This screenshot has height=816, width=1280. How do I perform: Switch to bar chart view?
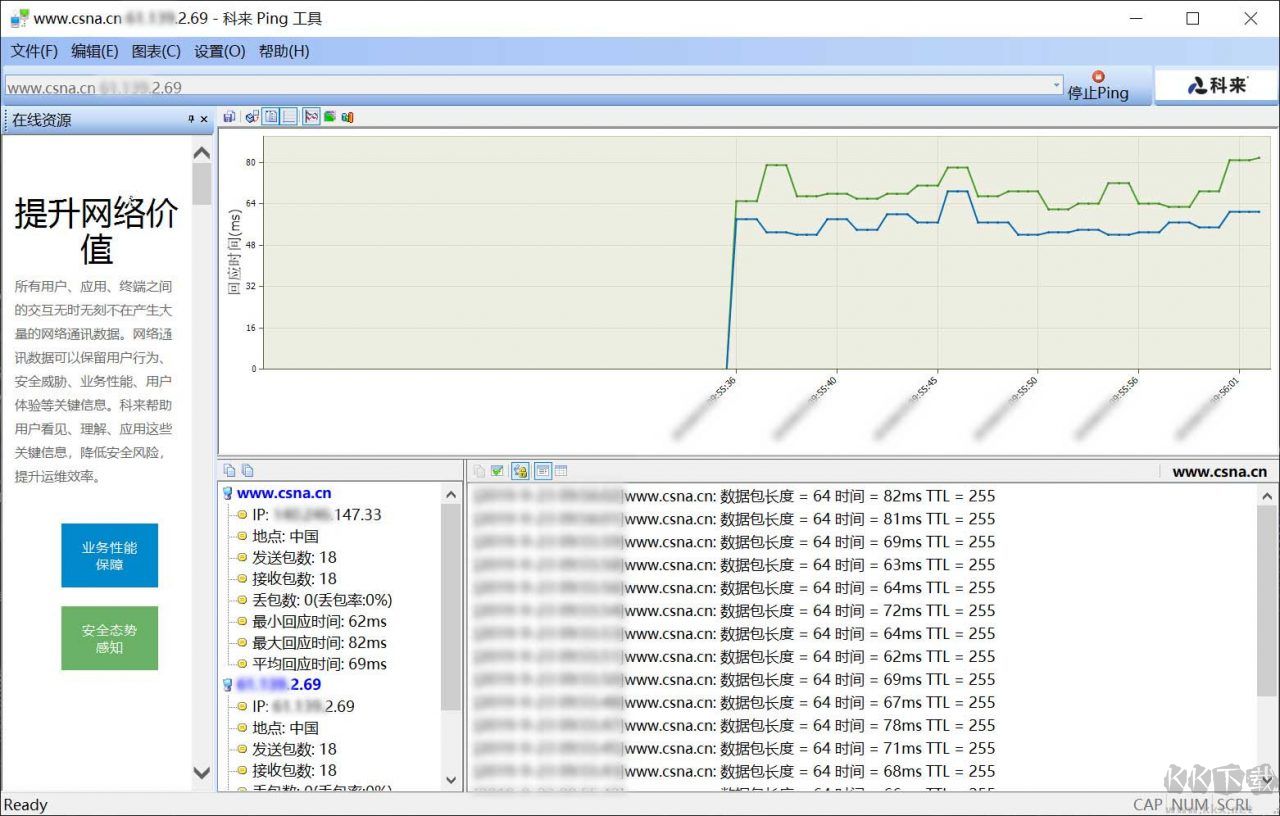347,117
